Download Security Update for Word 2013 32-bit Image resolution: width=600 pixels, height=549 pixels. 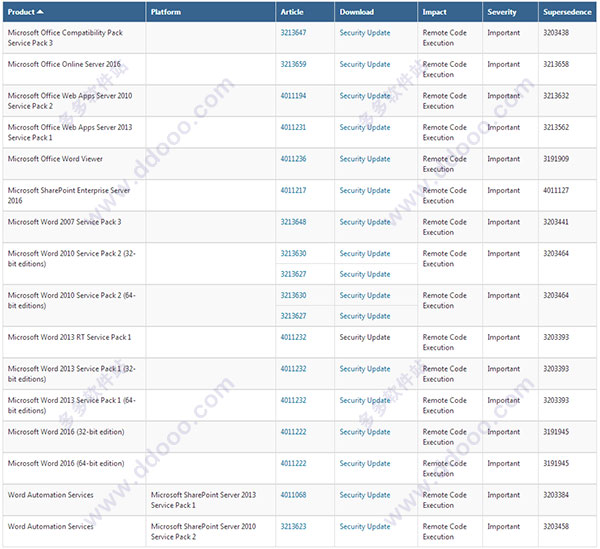point(365,369)
